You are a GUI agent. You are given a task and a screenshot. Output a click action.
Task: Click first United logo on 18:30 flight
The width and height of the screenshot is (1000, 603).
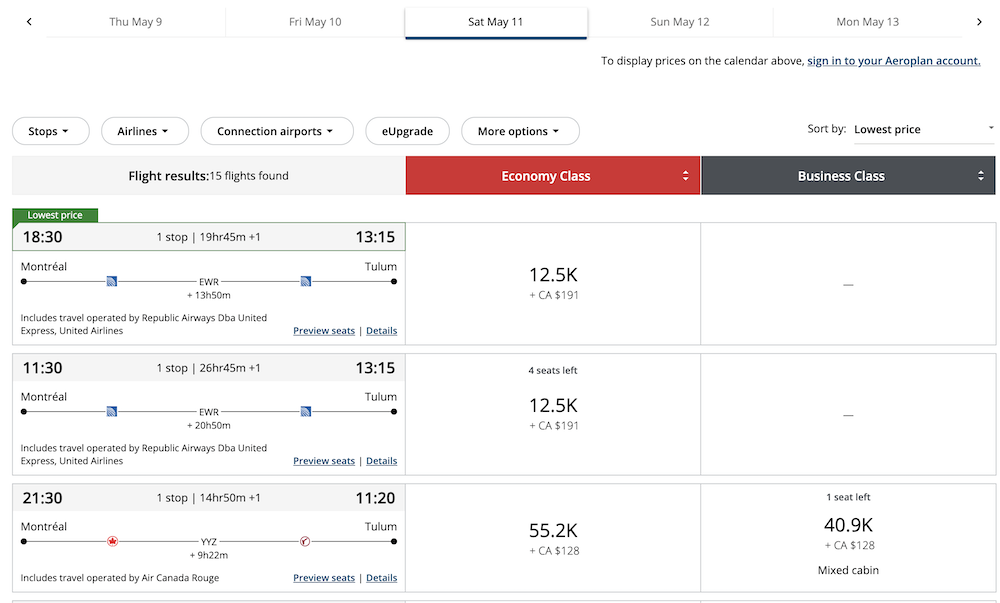112,282
